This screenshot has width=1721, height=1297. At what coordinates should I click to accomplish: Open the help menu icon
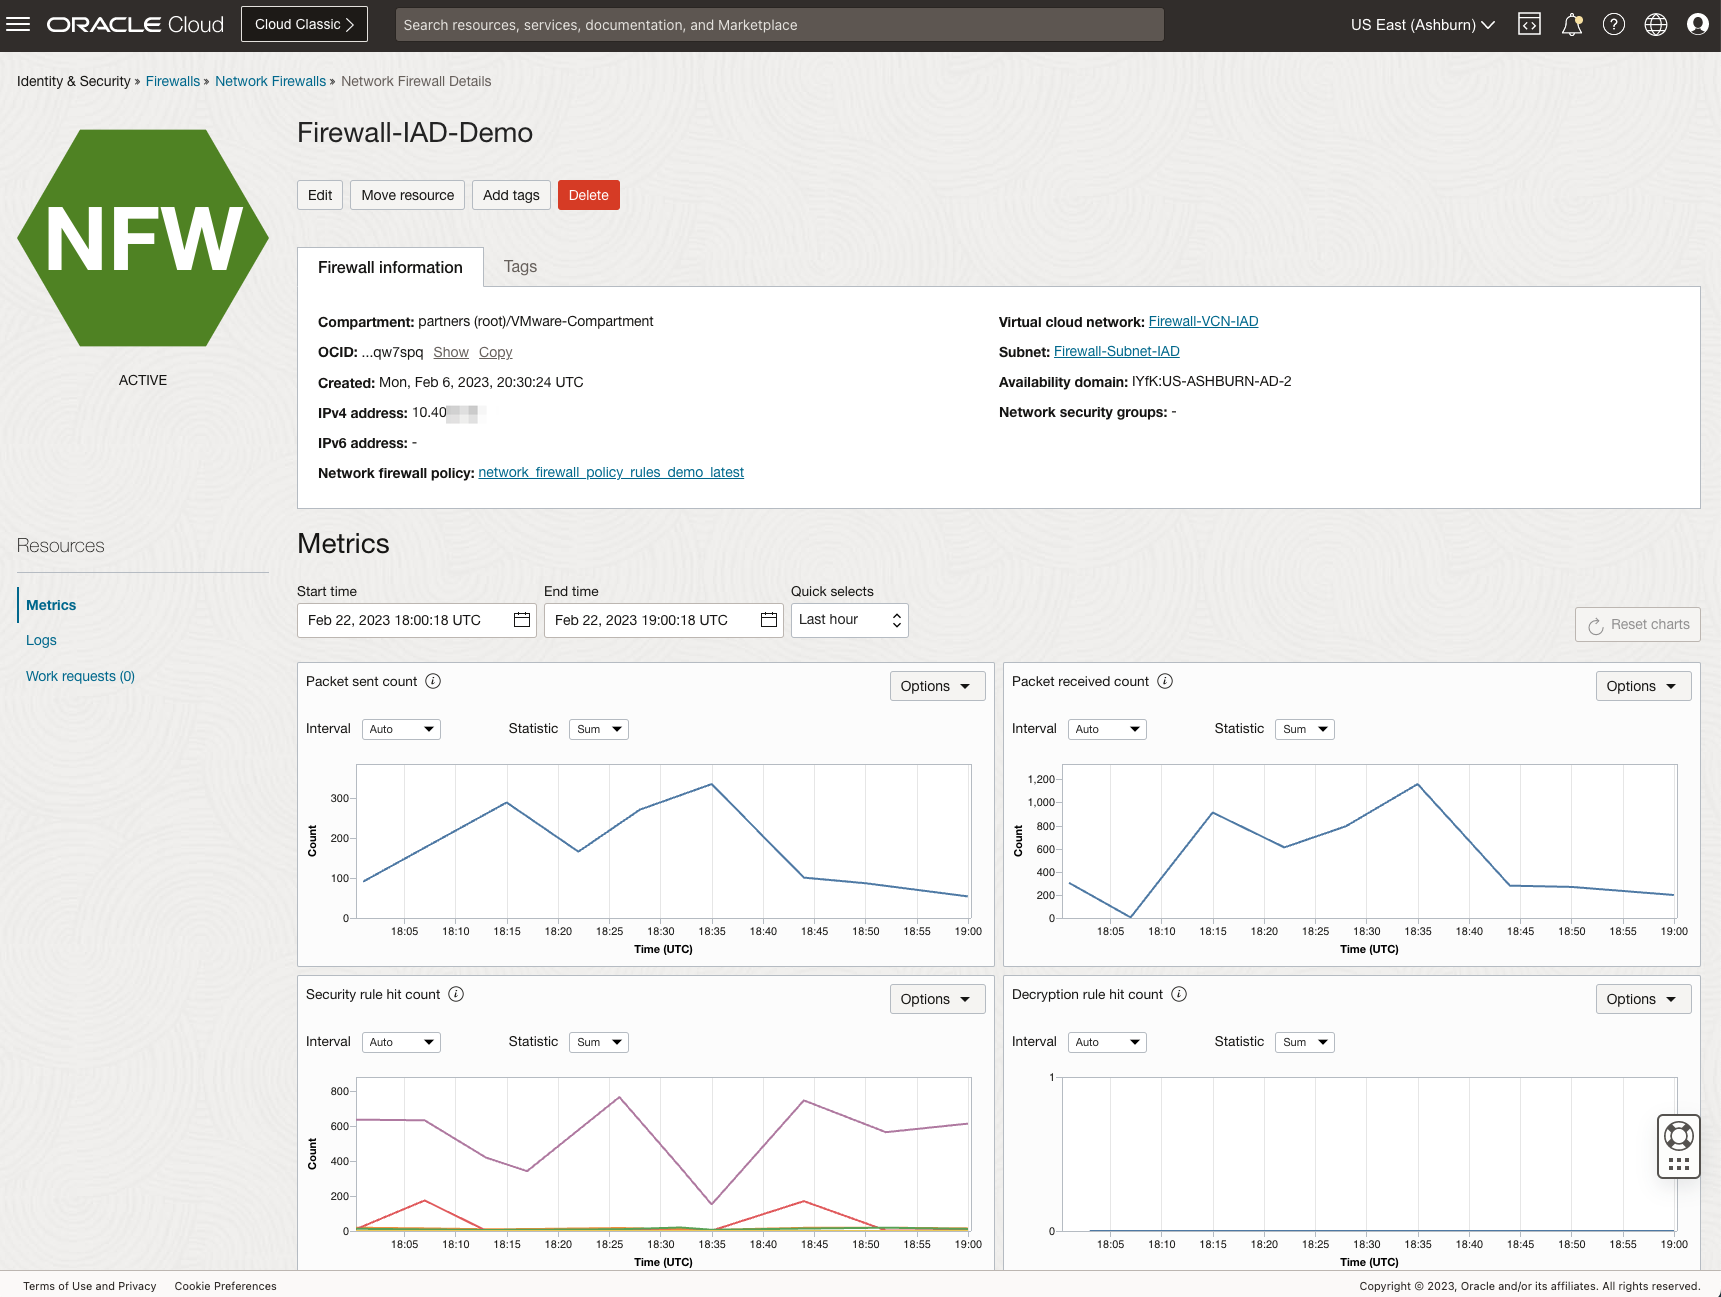[1612, 24]
